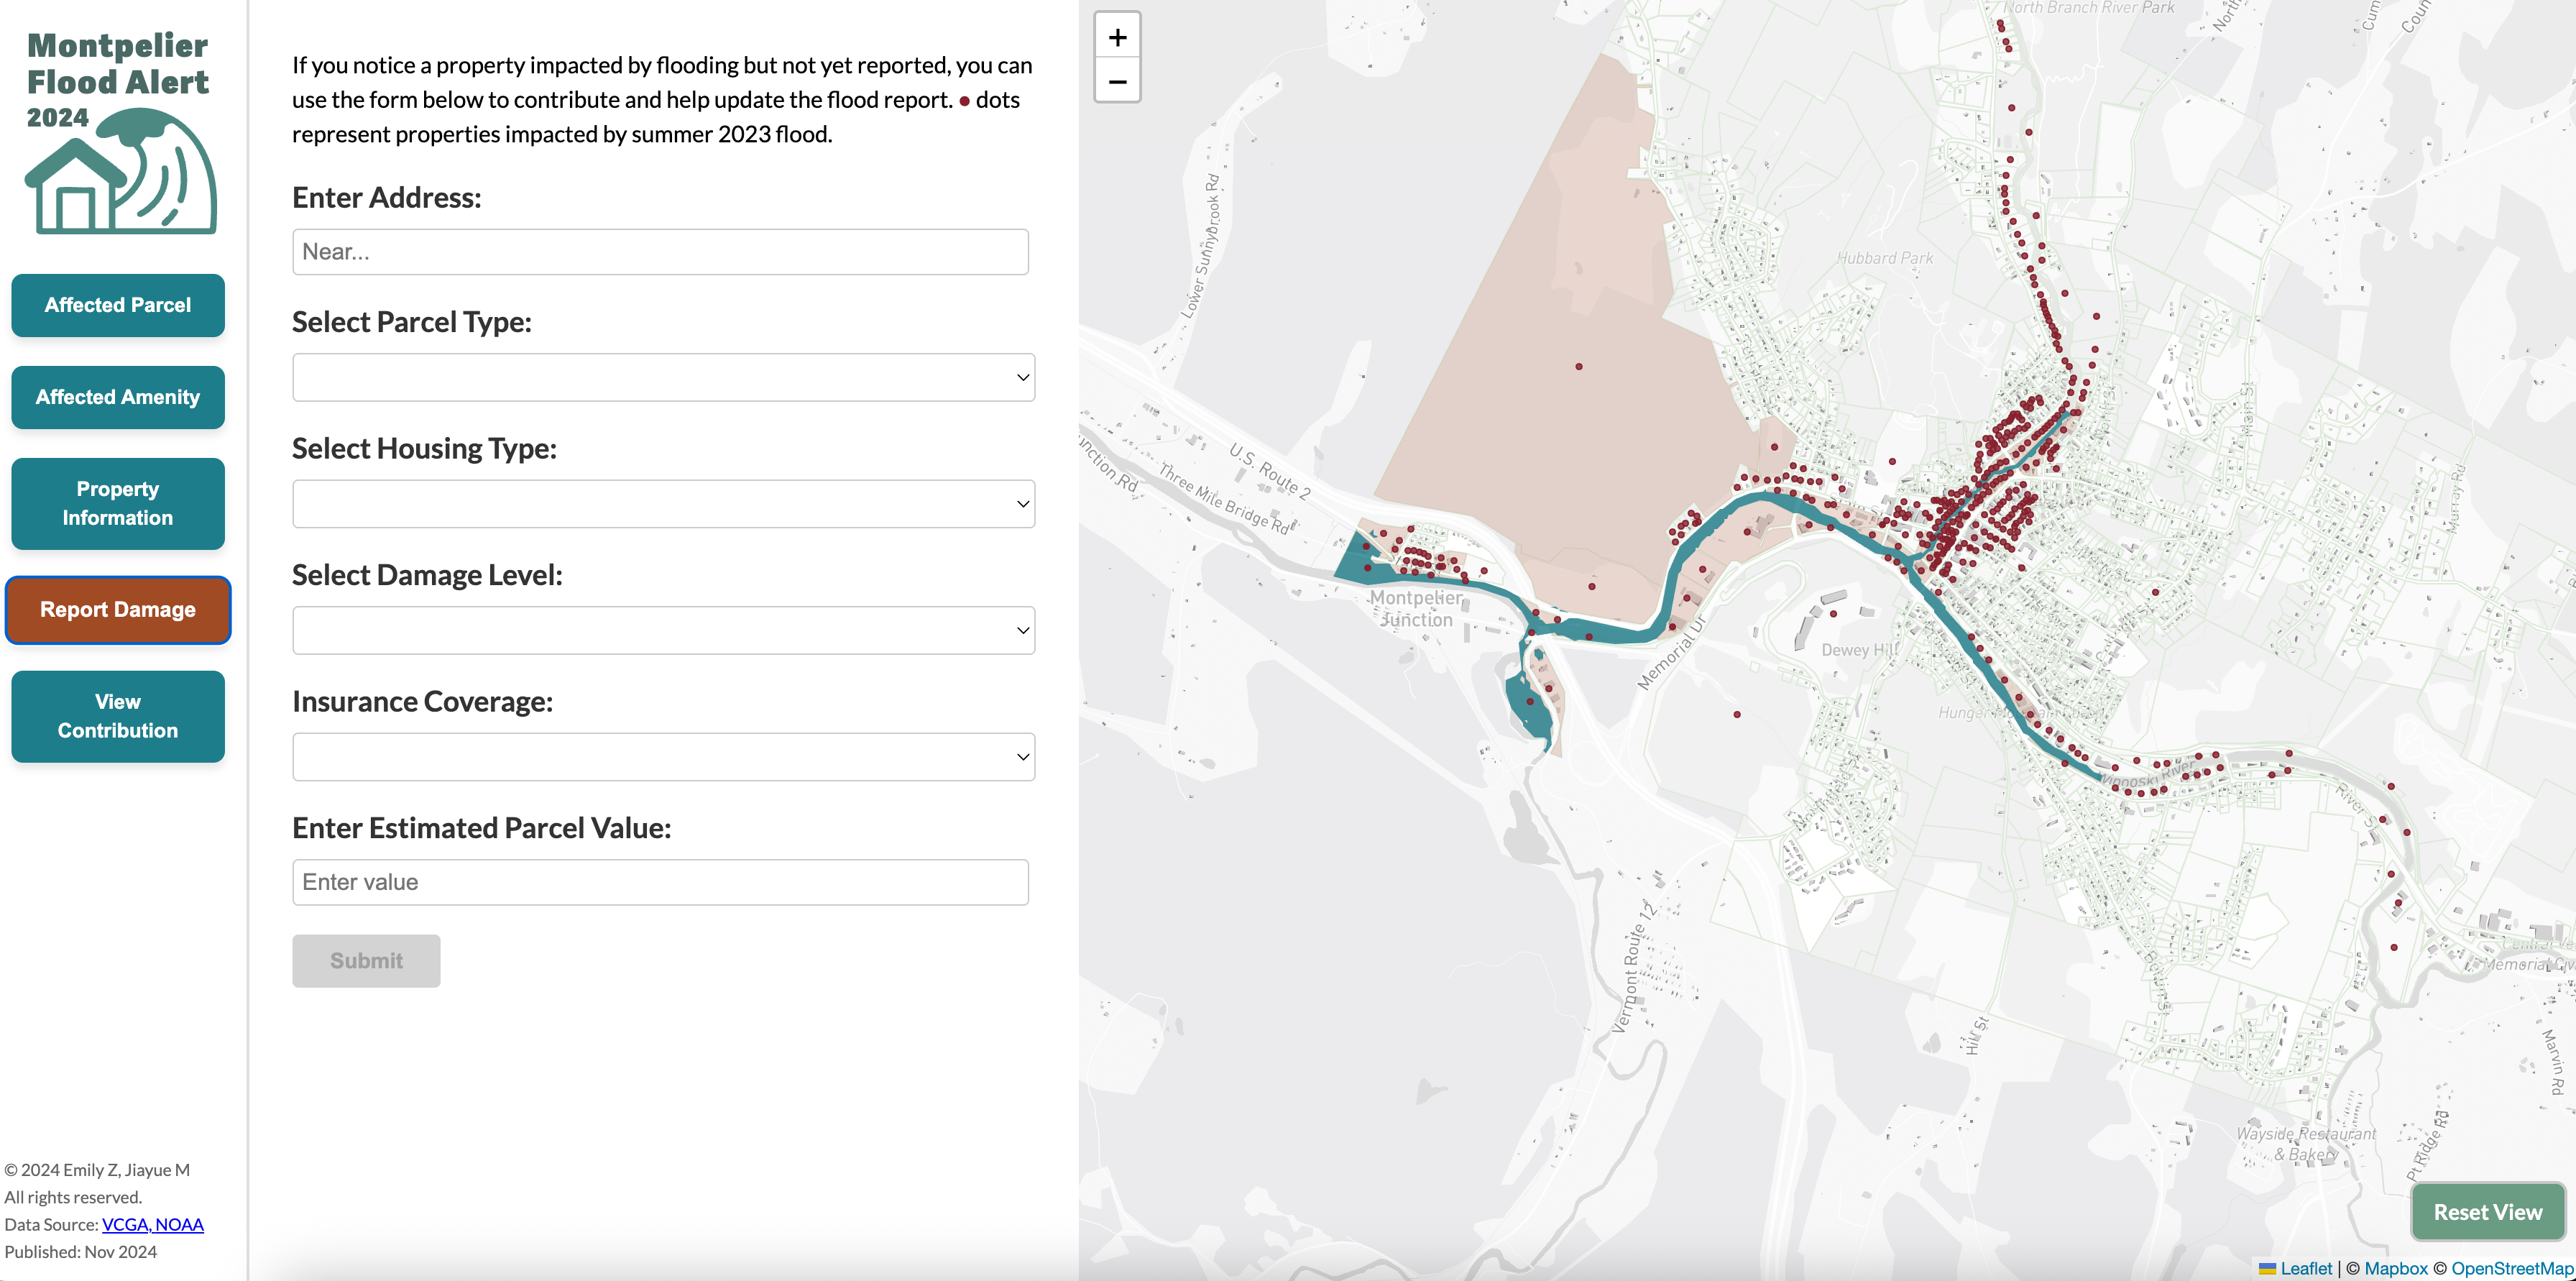The width and height of the screenshot is (2576, 1281).
Task: Focus the Estimated Parcel Value field
Action: click(660, 882)
